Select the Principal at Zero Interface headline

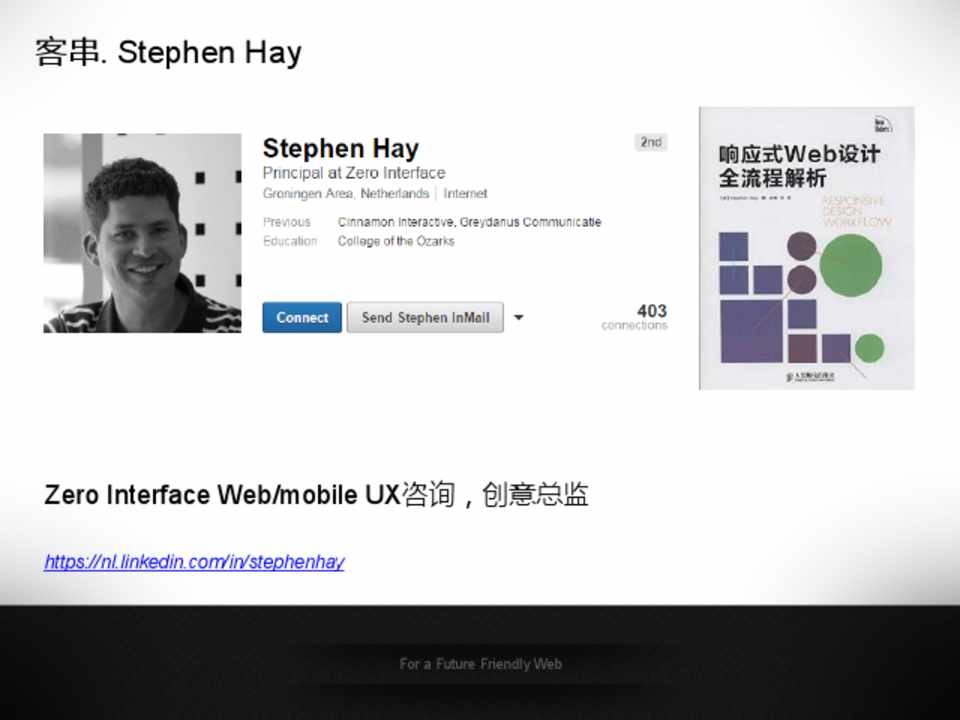tap(353, 173)
